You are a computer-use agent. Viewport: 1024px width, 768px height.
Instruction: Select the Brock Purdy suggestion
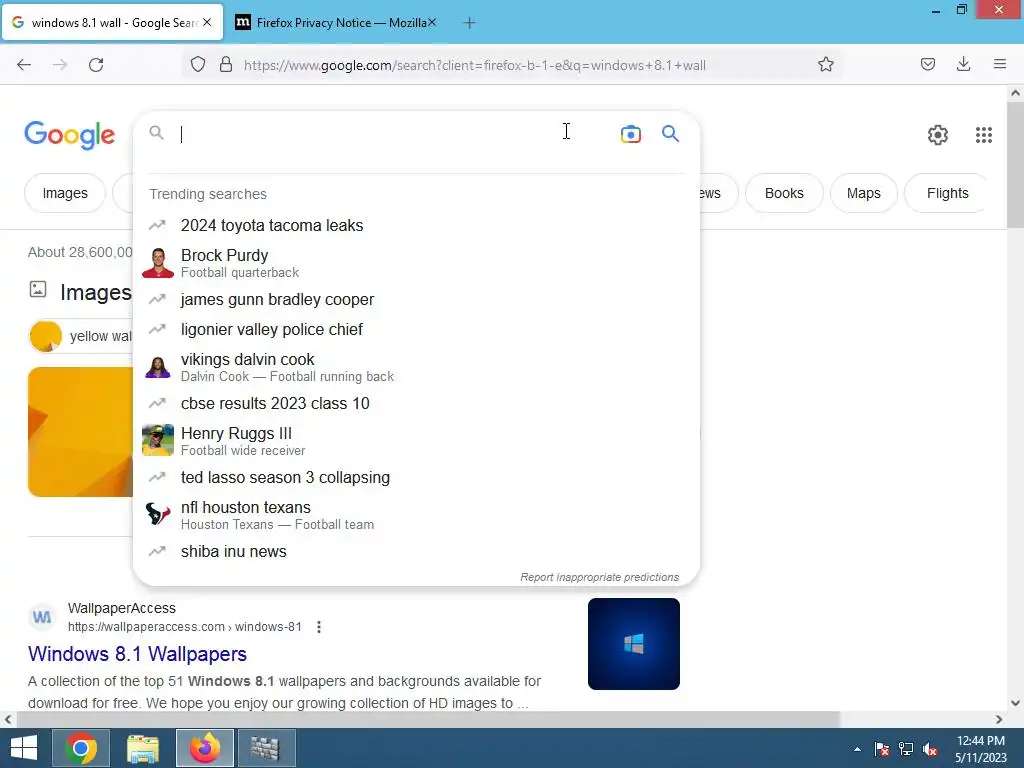tap(416, 263)
